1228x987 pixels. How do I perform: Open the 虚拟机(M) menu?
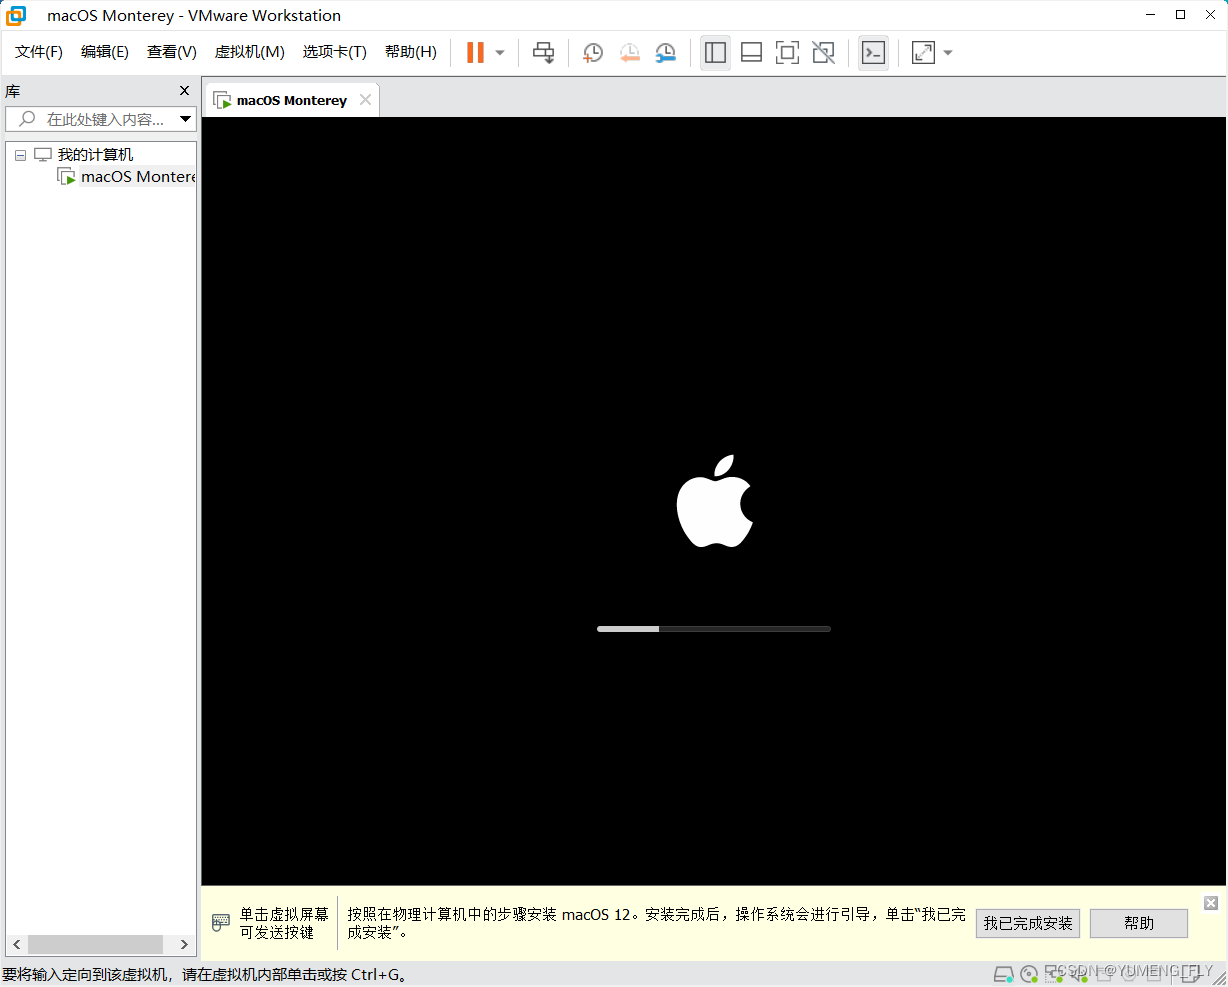[250, 52]
